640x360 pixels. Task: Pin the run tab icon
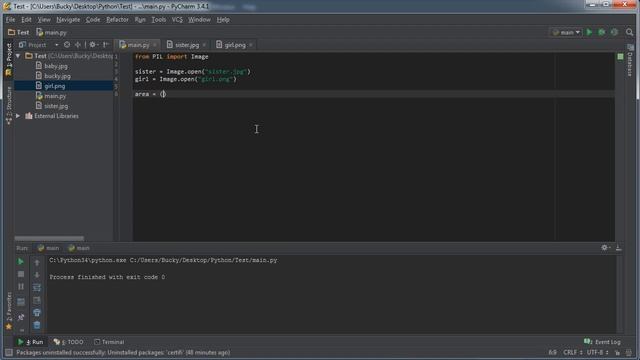point(21,317)
